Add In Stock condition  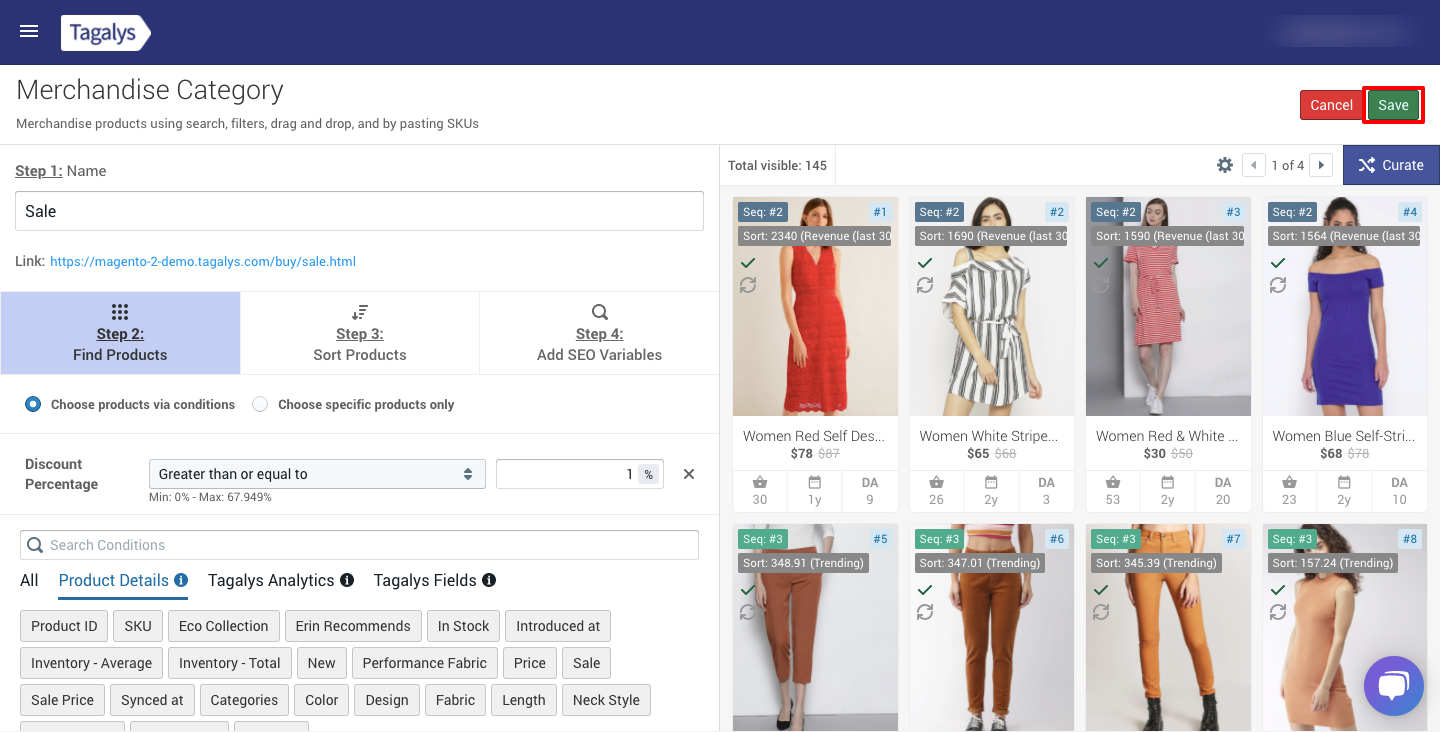coord(464,626)
